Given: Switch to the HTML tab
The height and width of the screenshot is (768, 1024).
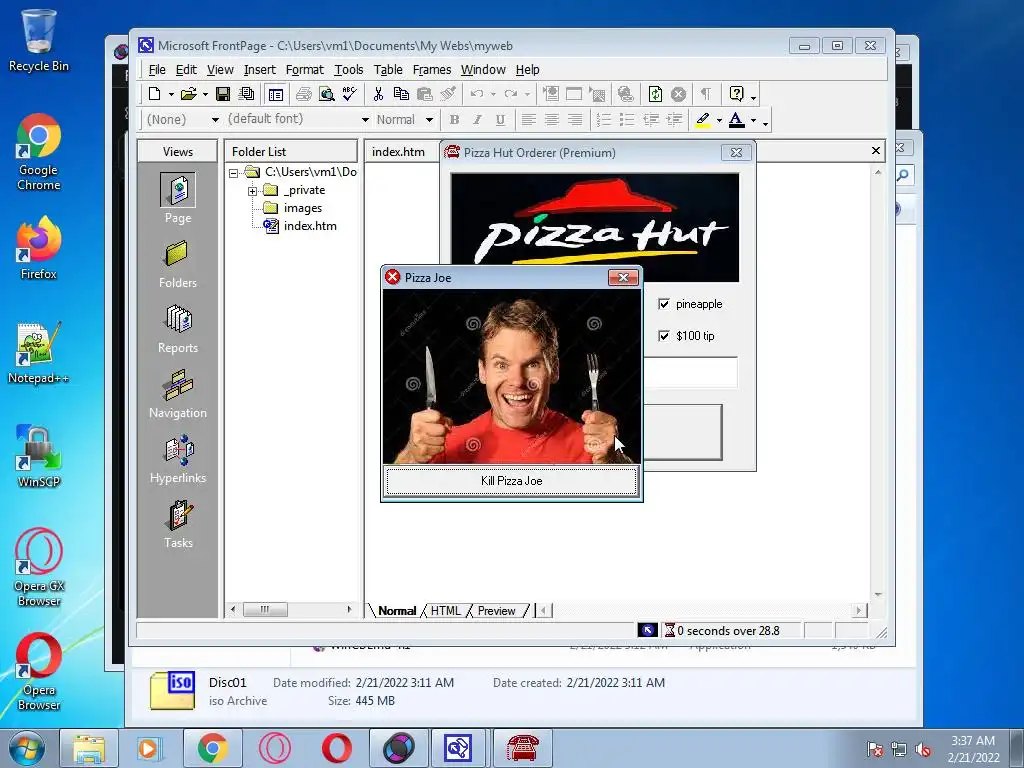Looking at the screenshot, I should click(445, 611).
